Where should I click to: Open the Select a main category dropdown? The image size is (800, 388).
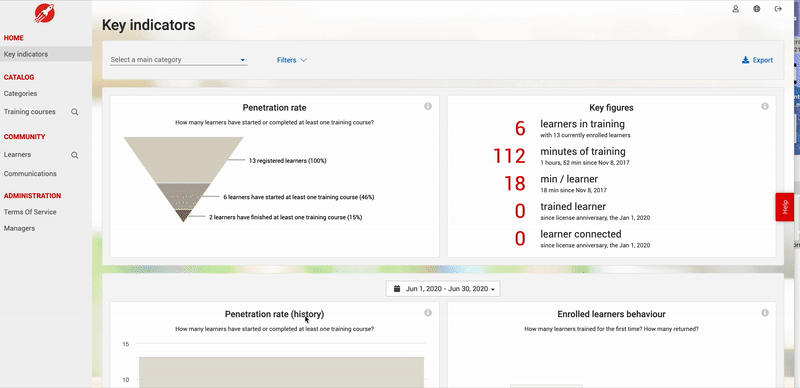[179, 60]
